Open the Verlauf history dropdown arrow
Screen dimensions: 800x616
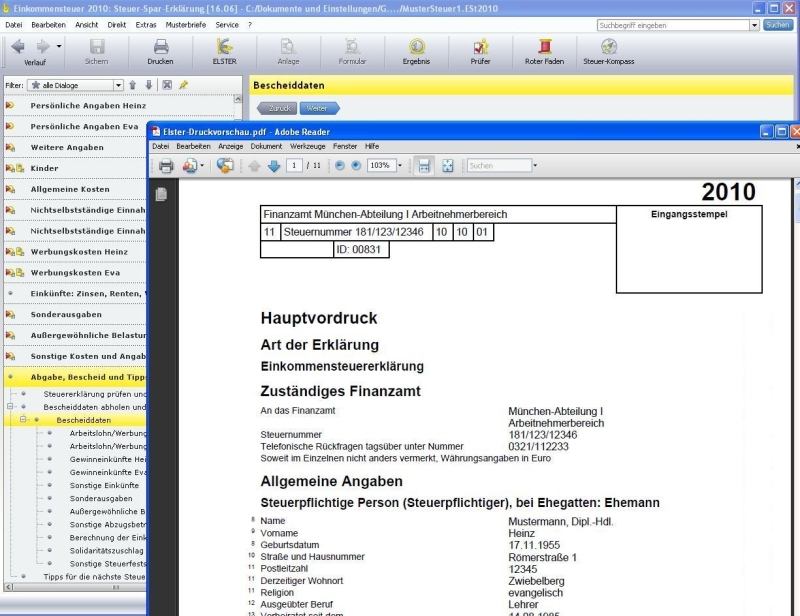[59, 46]
